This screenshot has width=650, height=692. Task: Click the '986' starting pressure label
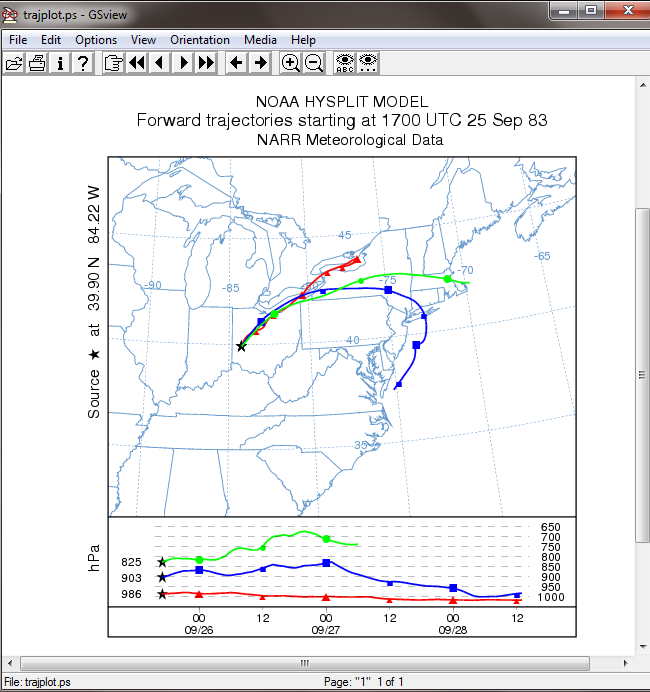(132, 594)
